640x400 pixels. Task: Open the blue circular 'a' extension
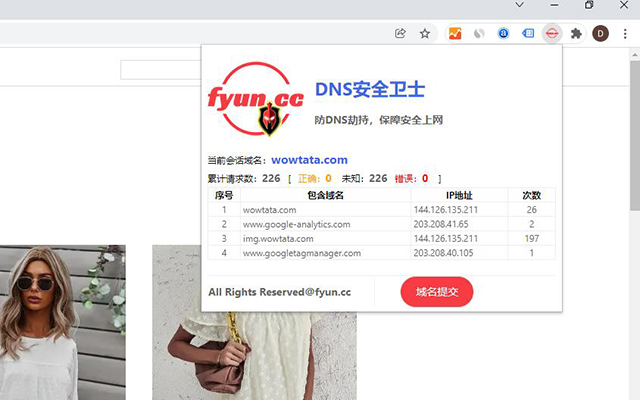click(x=503, y=33)
